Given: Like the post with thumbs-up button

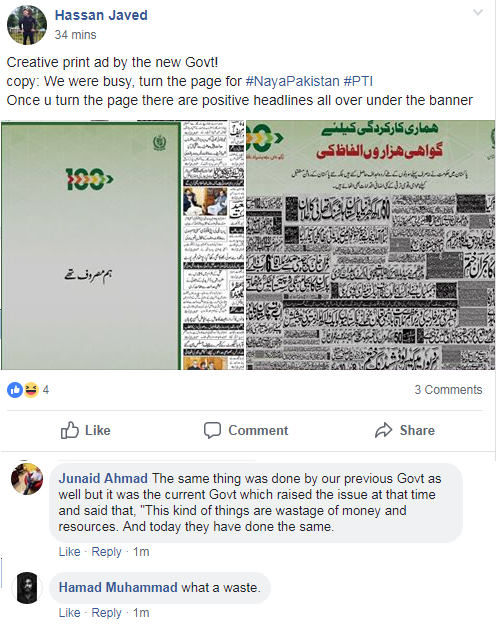Looking at the screenshot, I should pos(85,430).
